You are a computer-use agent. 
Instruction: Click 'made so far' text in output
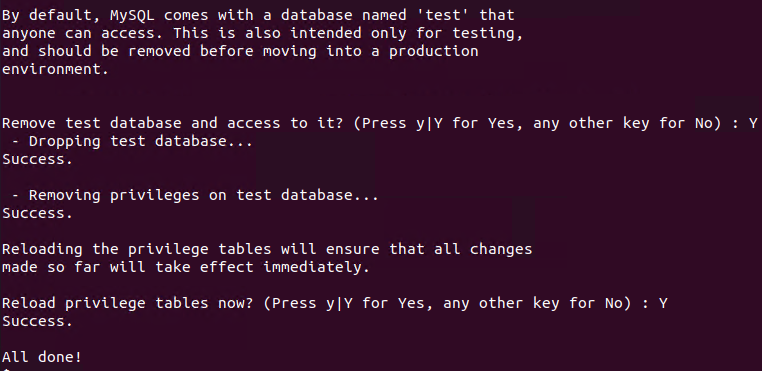(x=51, y=267)
